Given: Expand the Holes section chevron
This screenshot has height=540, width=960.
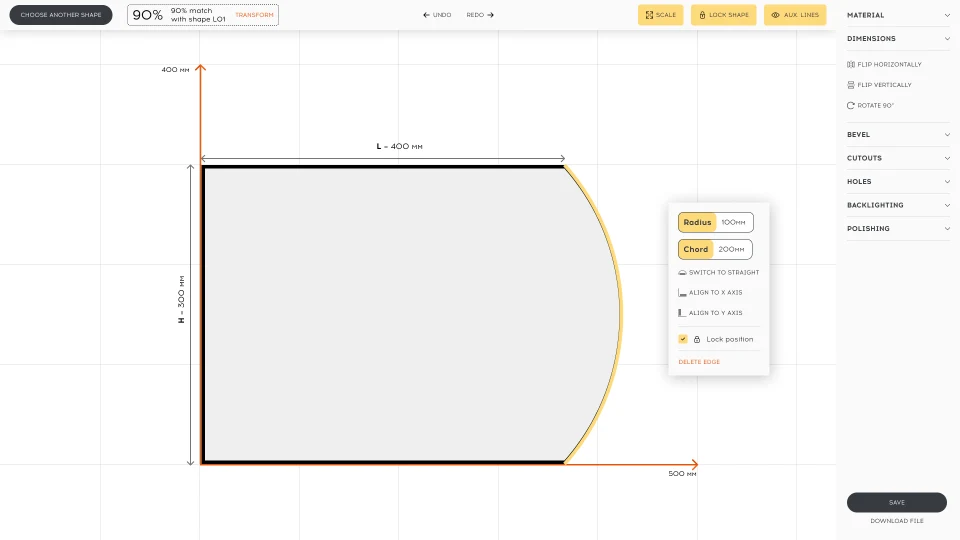Looking at the screenshot, I should pos(947,182).
